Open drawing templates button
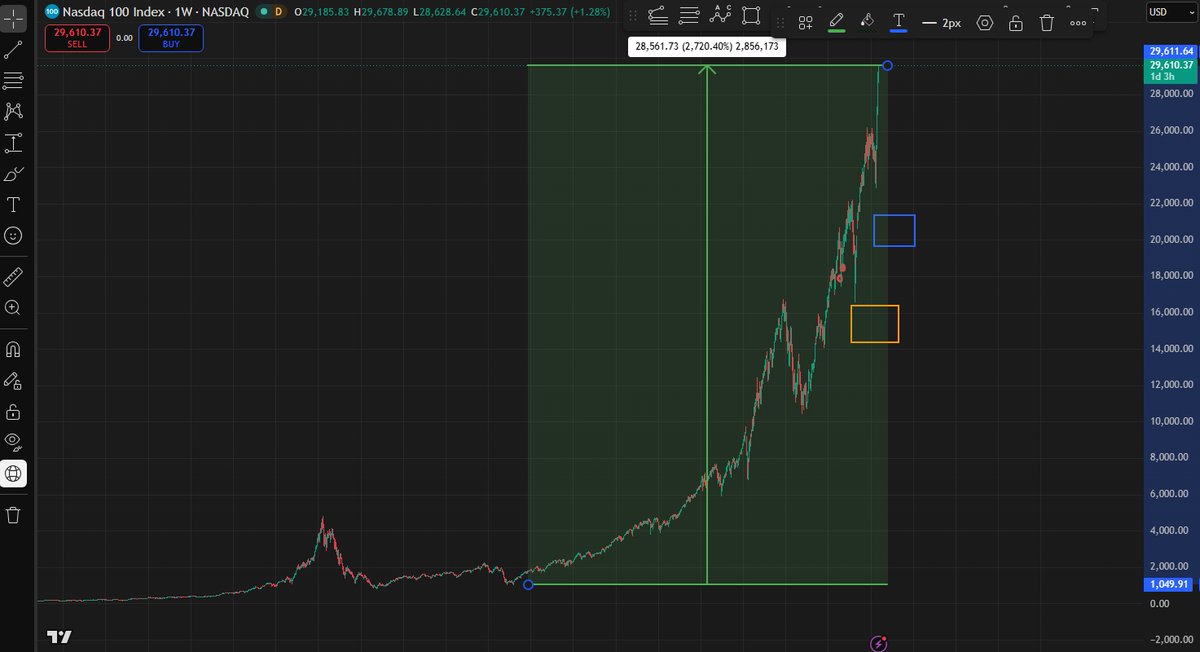This screenshot has width=1200, height=652. point(805,22)
